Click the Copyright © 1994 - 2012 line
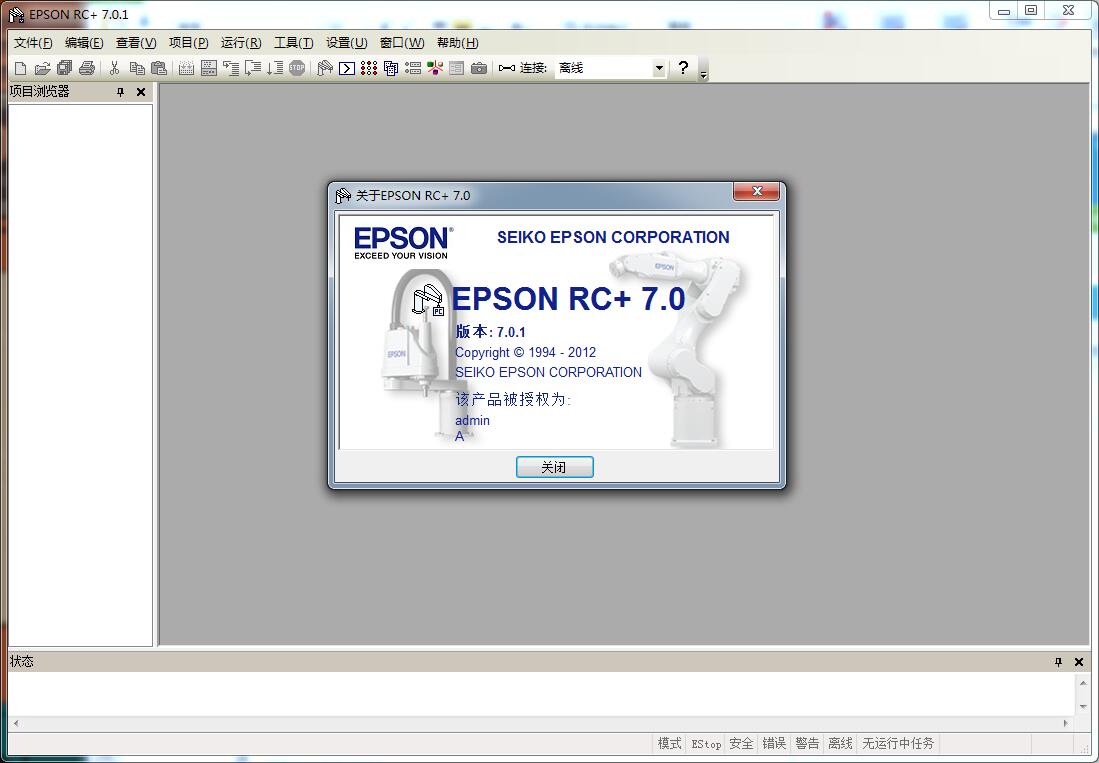 click(x=526, y=352)
